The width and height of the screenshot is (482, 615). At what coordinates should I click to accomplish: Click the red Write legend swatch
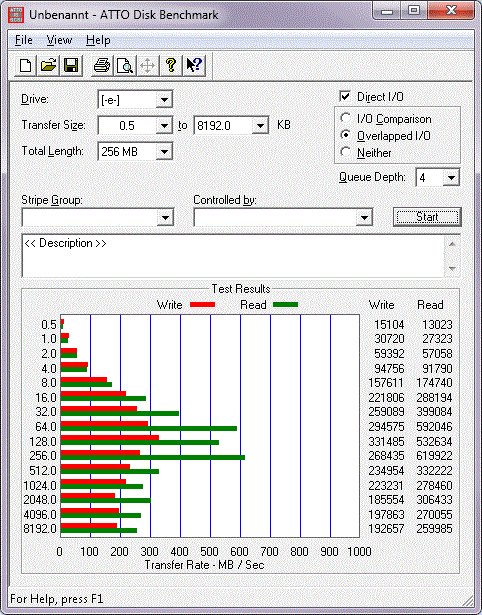(x=202, y=304)
